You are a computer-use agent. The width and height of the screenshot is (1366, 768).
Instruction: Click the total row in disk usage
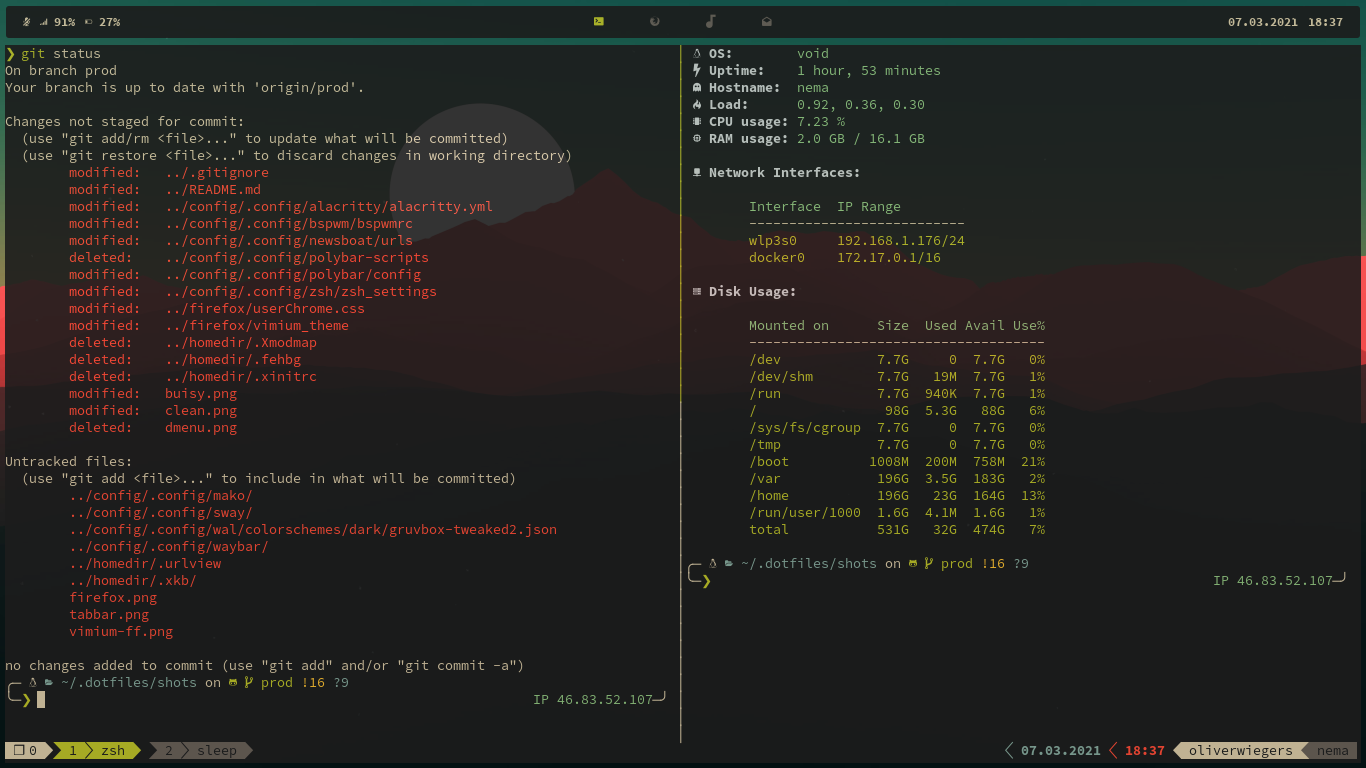(x=897, y=530)
